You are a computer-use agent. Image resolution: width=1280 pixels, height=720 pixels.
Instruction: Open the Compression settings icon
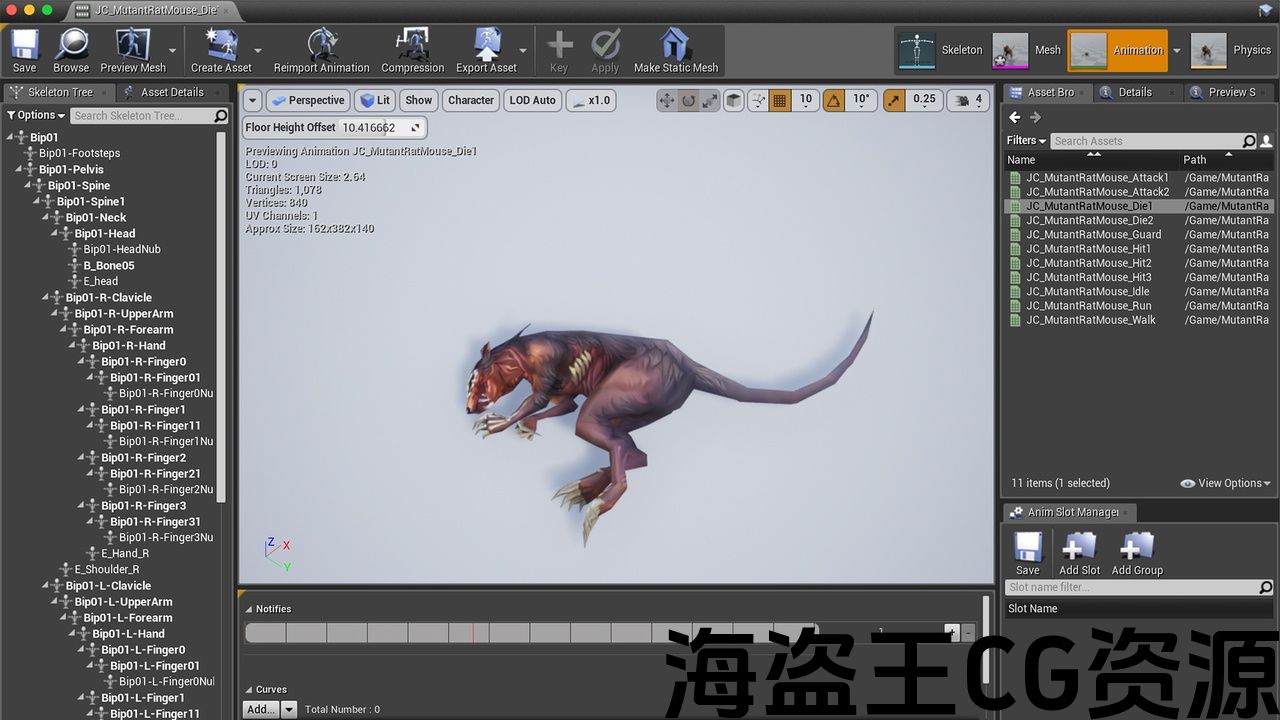[412, 50]
